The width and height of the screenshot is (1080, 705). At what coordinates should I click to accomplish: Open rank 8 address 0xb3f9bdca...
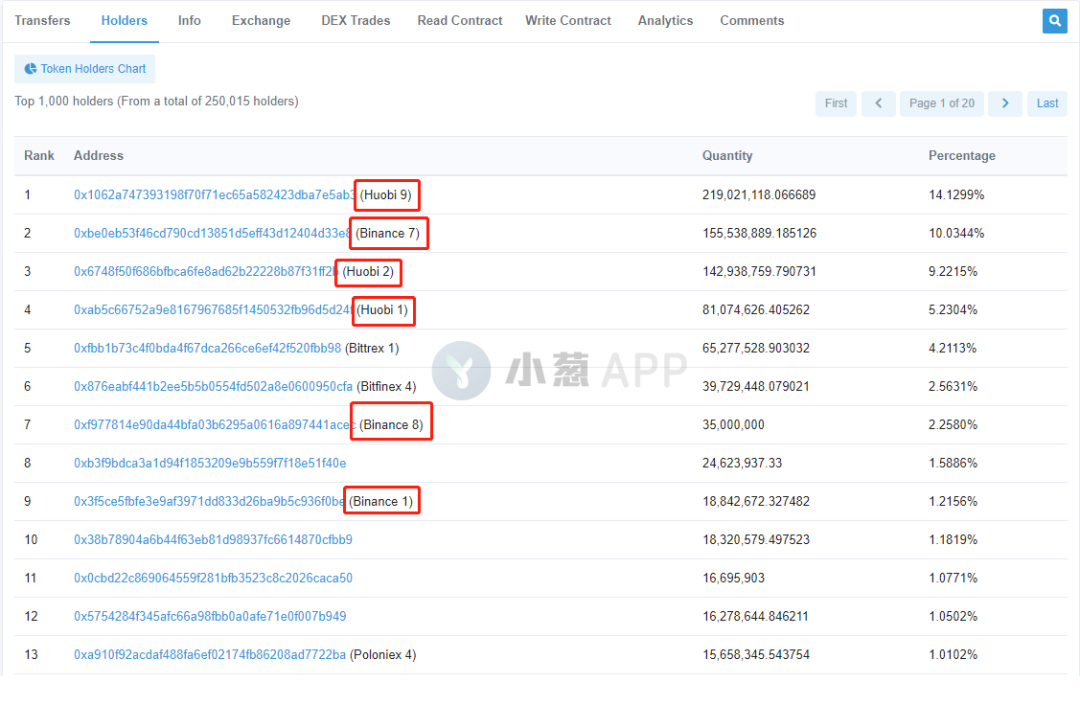210,463
